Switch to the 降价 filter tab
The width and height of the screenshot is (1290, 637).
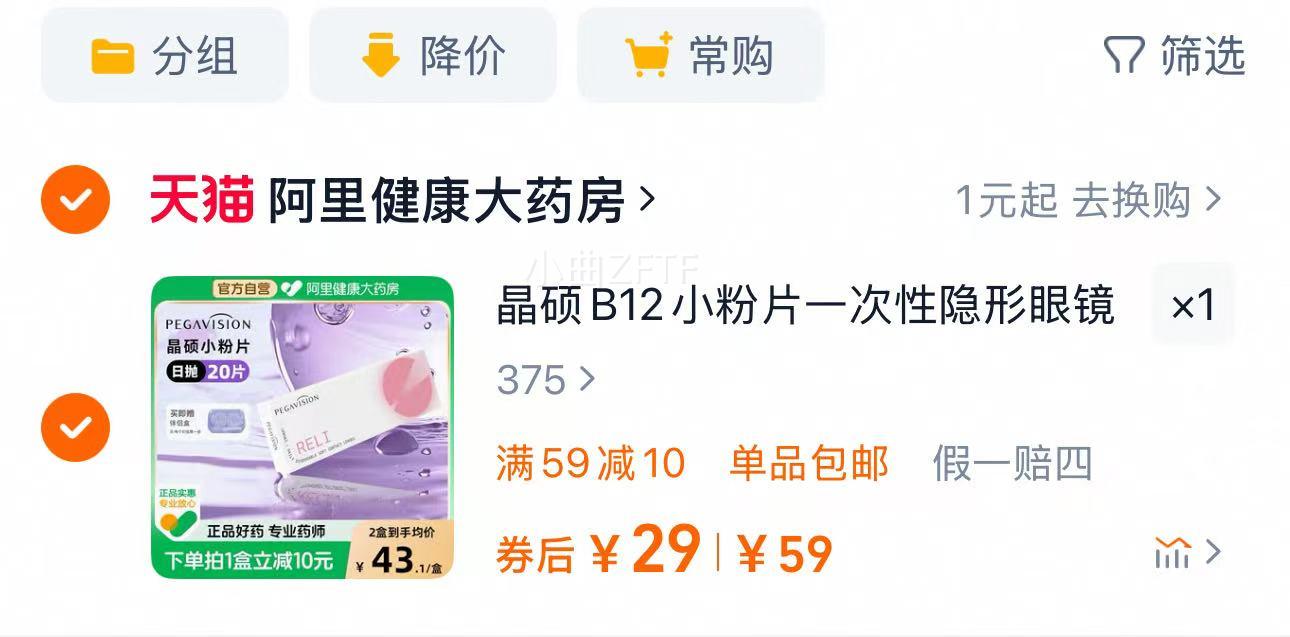(x=433, y=55)
